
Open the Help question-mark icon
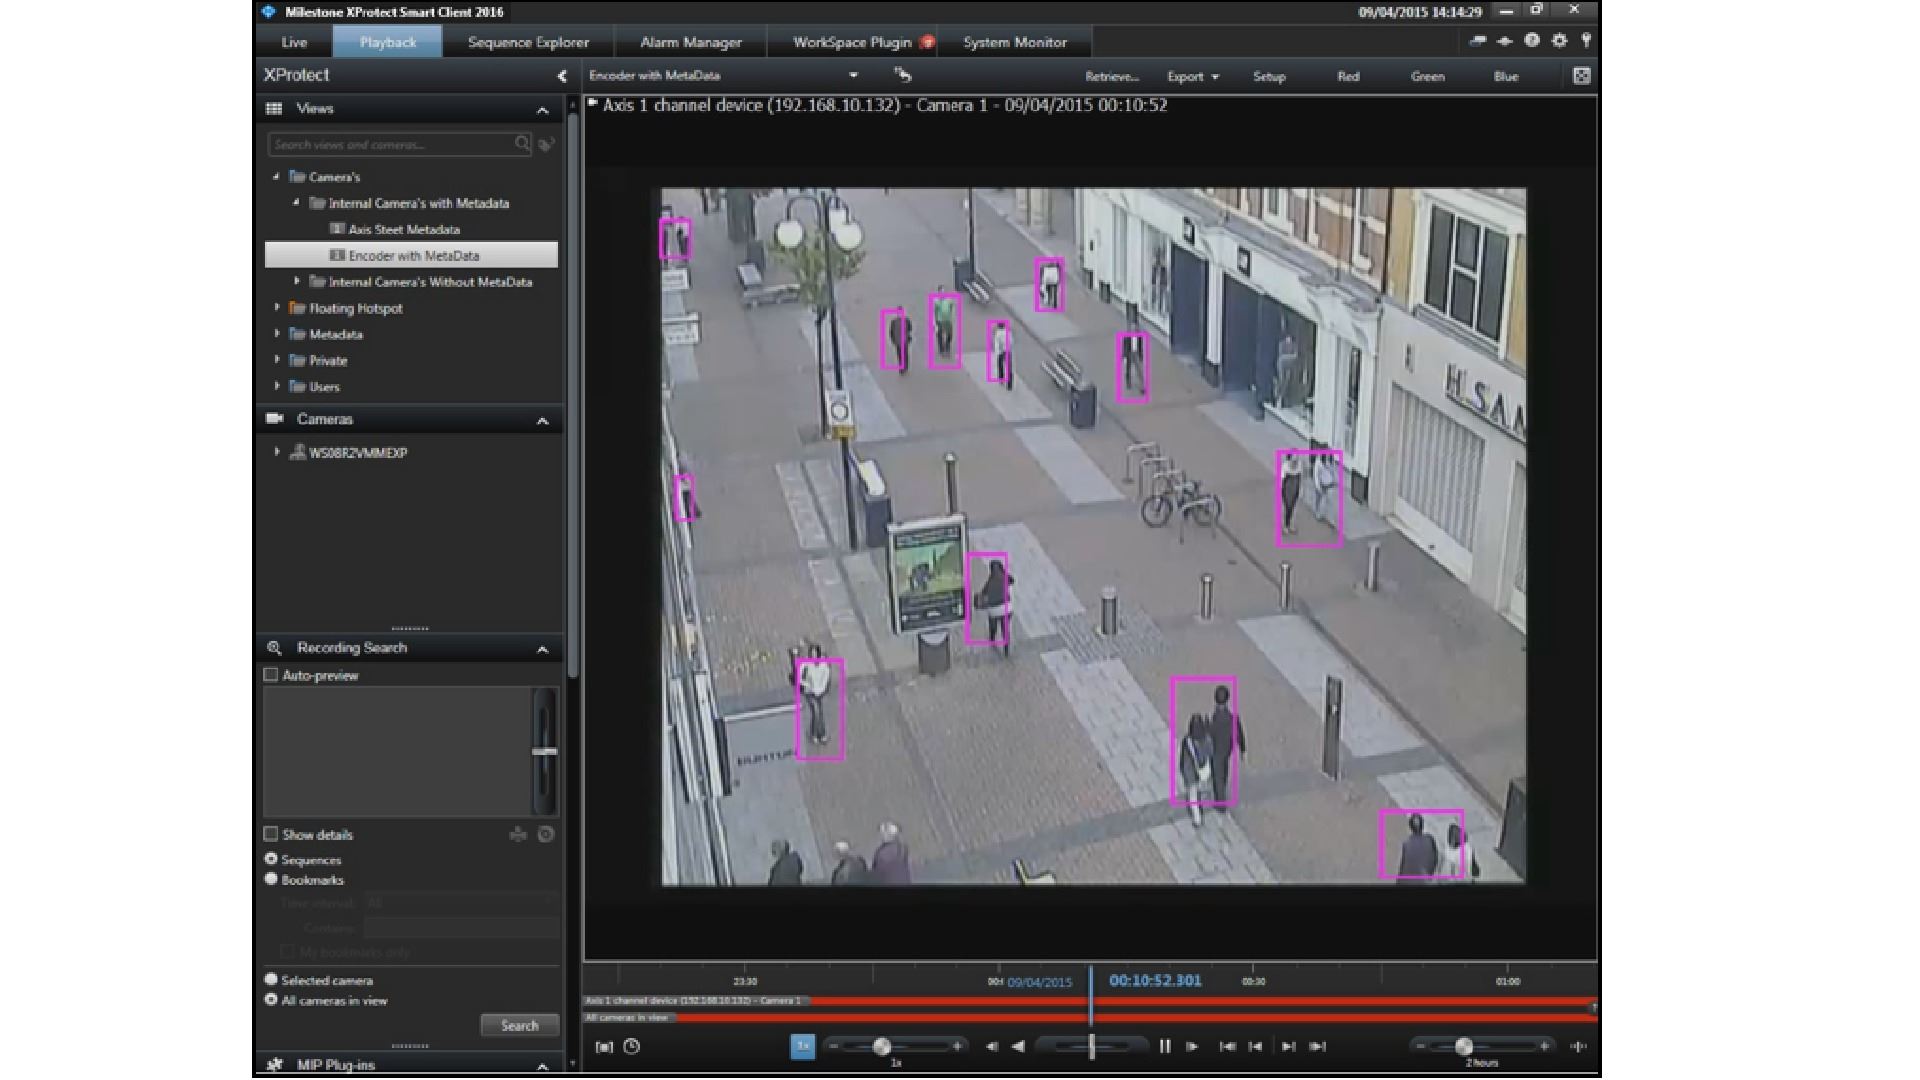click(1532, 41)
